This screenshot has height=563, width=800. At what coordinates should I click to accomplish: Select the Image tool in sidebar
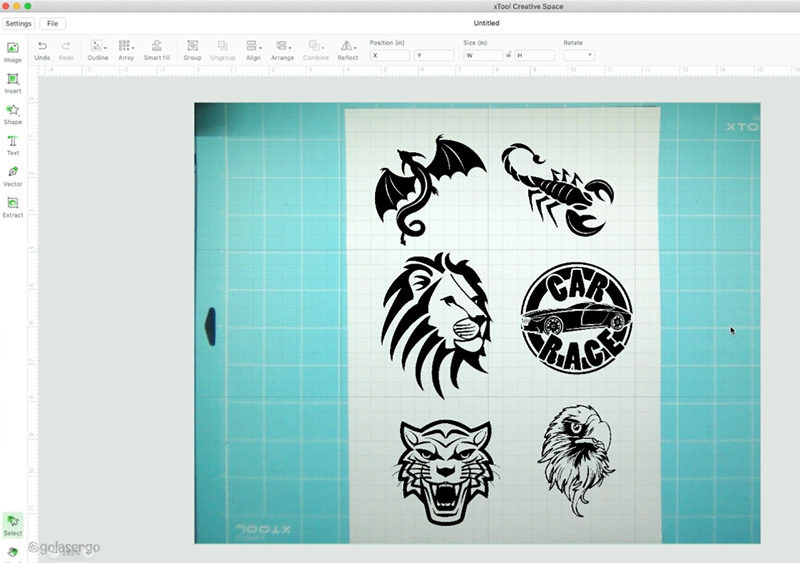(x=13, y=49)
